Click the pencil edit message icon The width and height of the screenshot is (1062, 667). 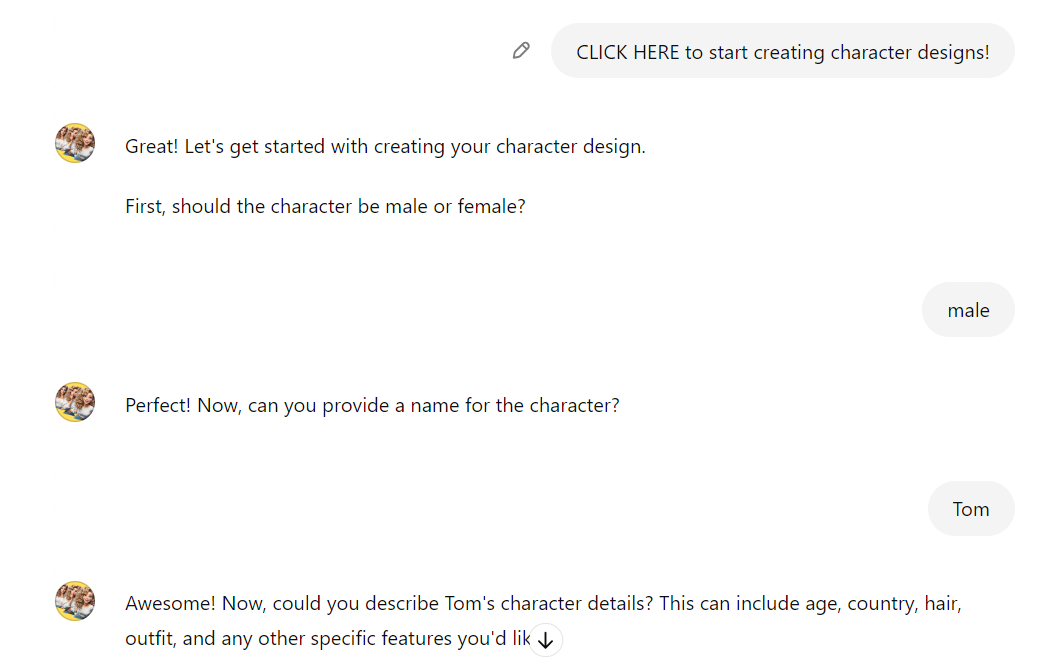tap(521, 51)
